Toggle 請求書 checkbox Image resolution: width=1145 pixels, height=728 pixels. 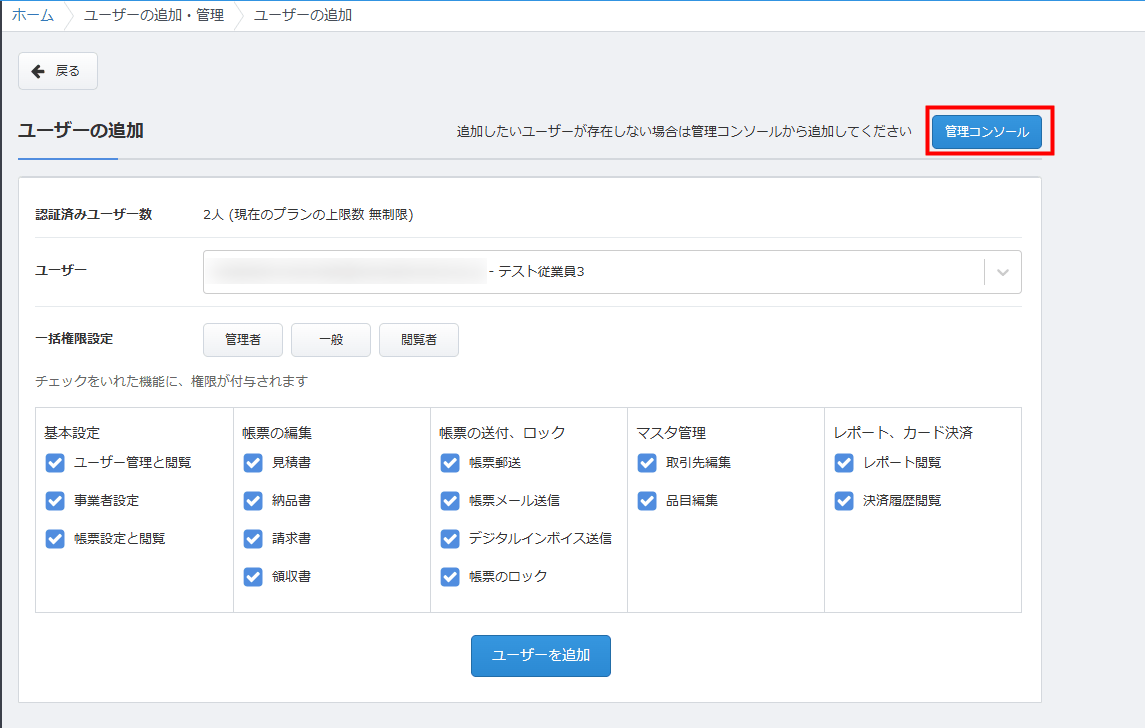pyautogui.click(x=253, y=539)
